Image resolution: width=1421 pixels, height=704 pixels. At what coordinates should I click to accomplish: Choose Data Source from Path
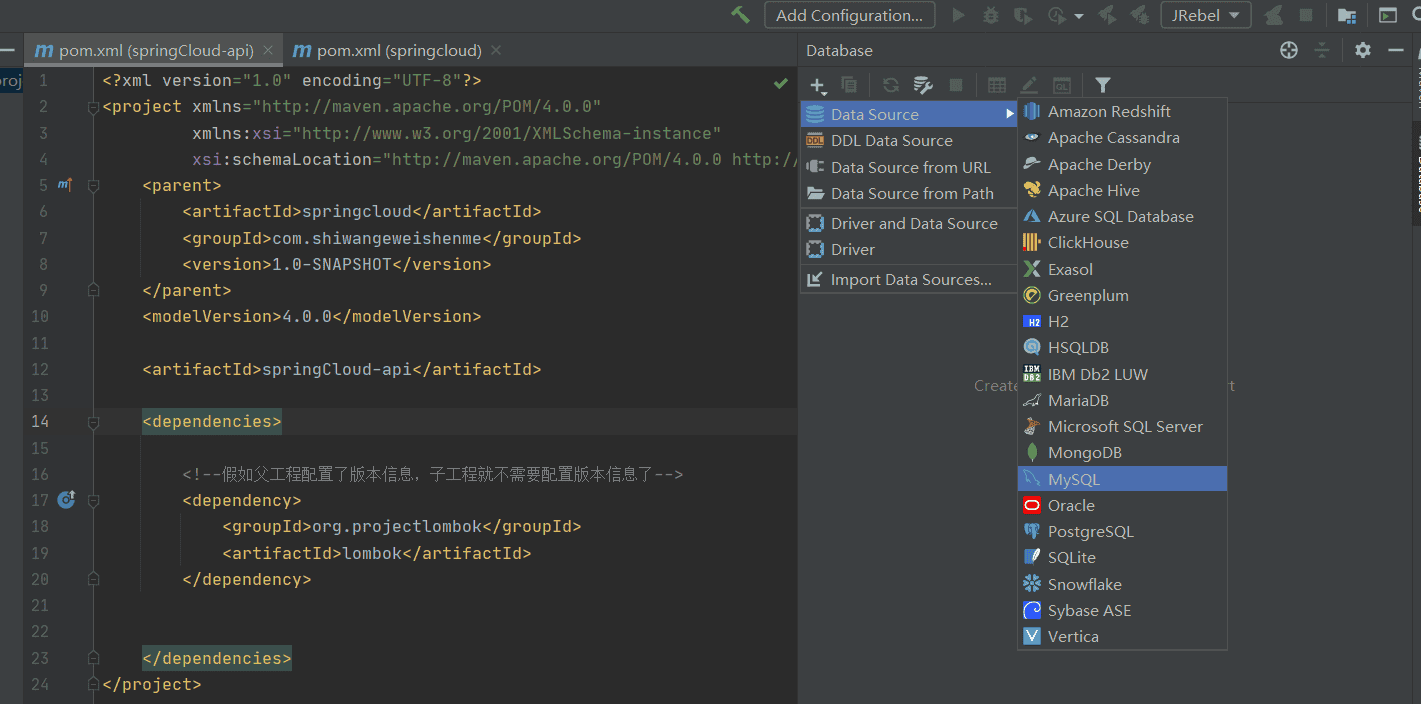tap(909, 194)
